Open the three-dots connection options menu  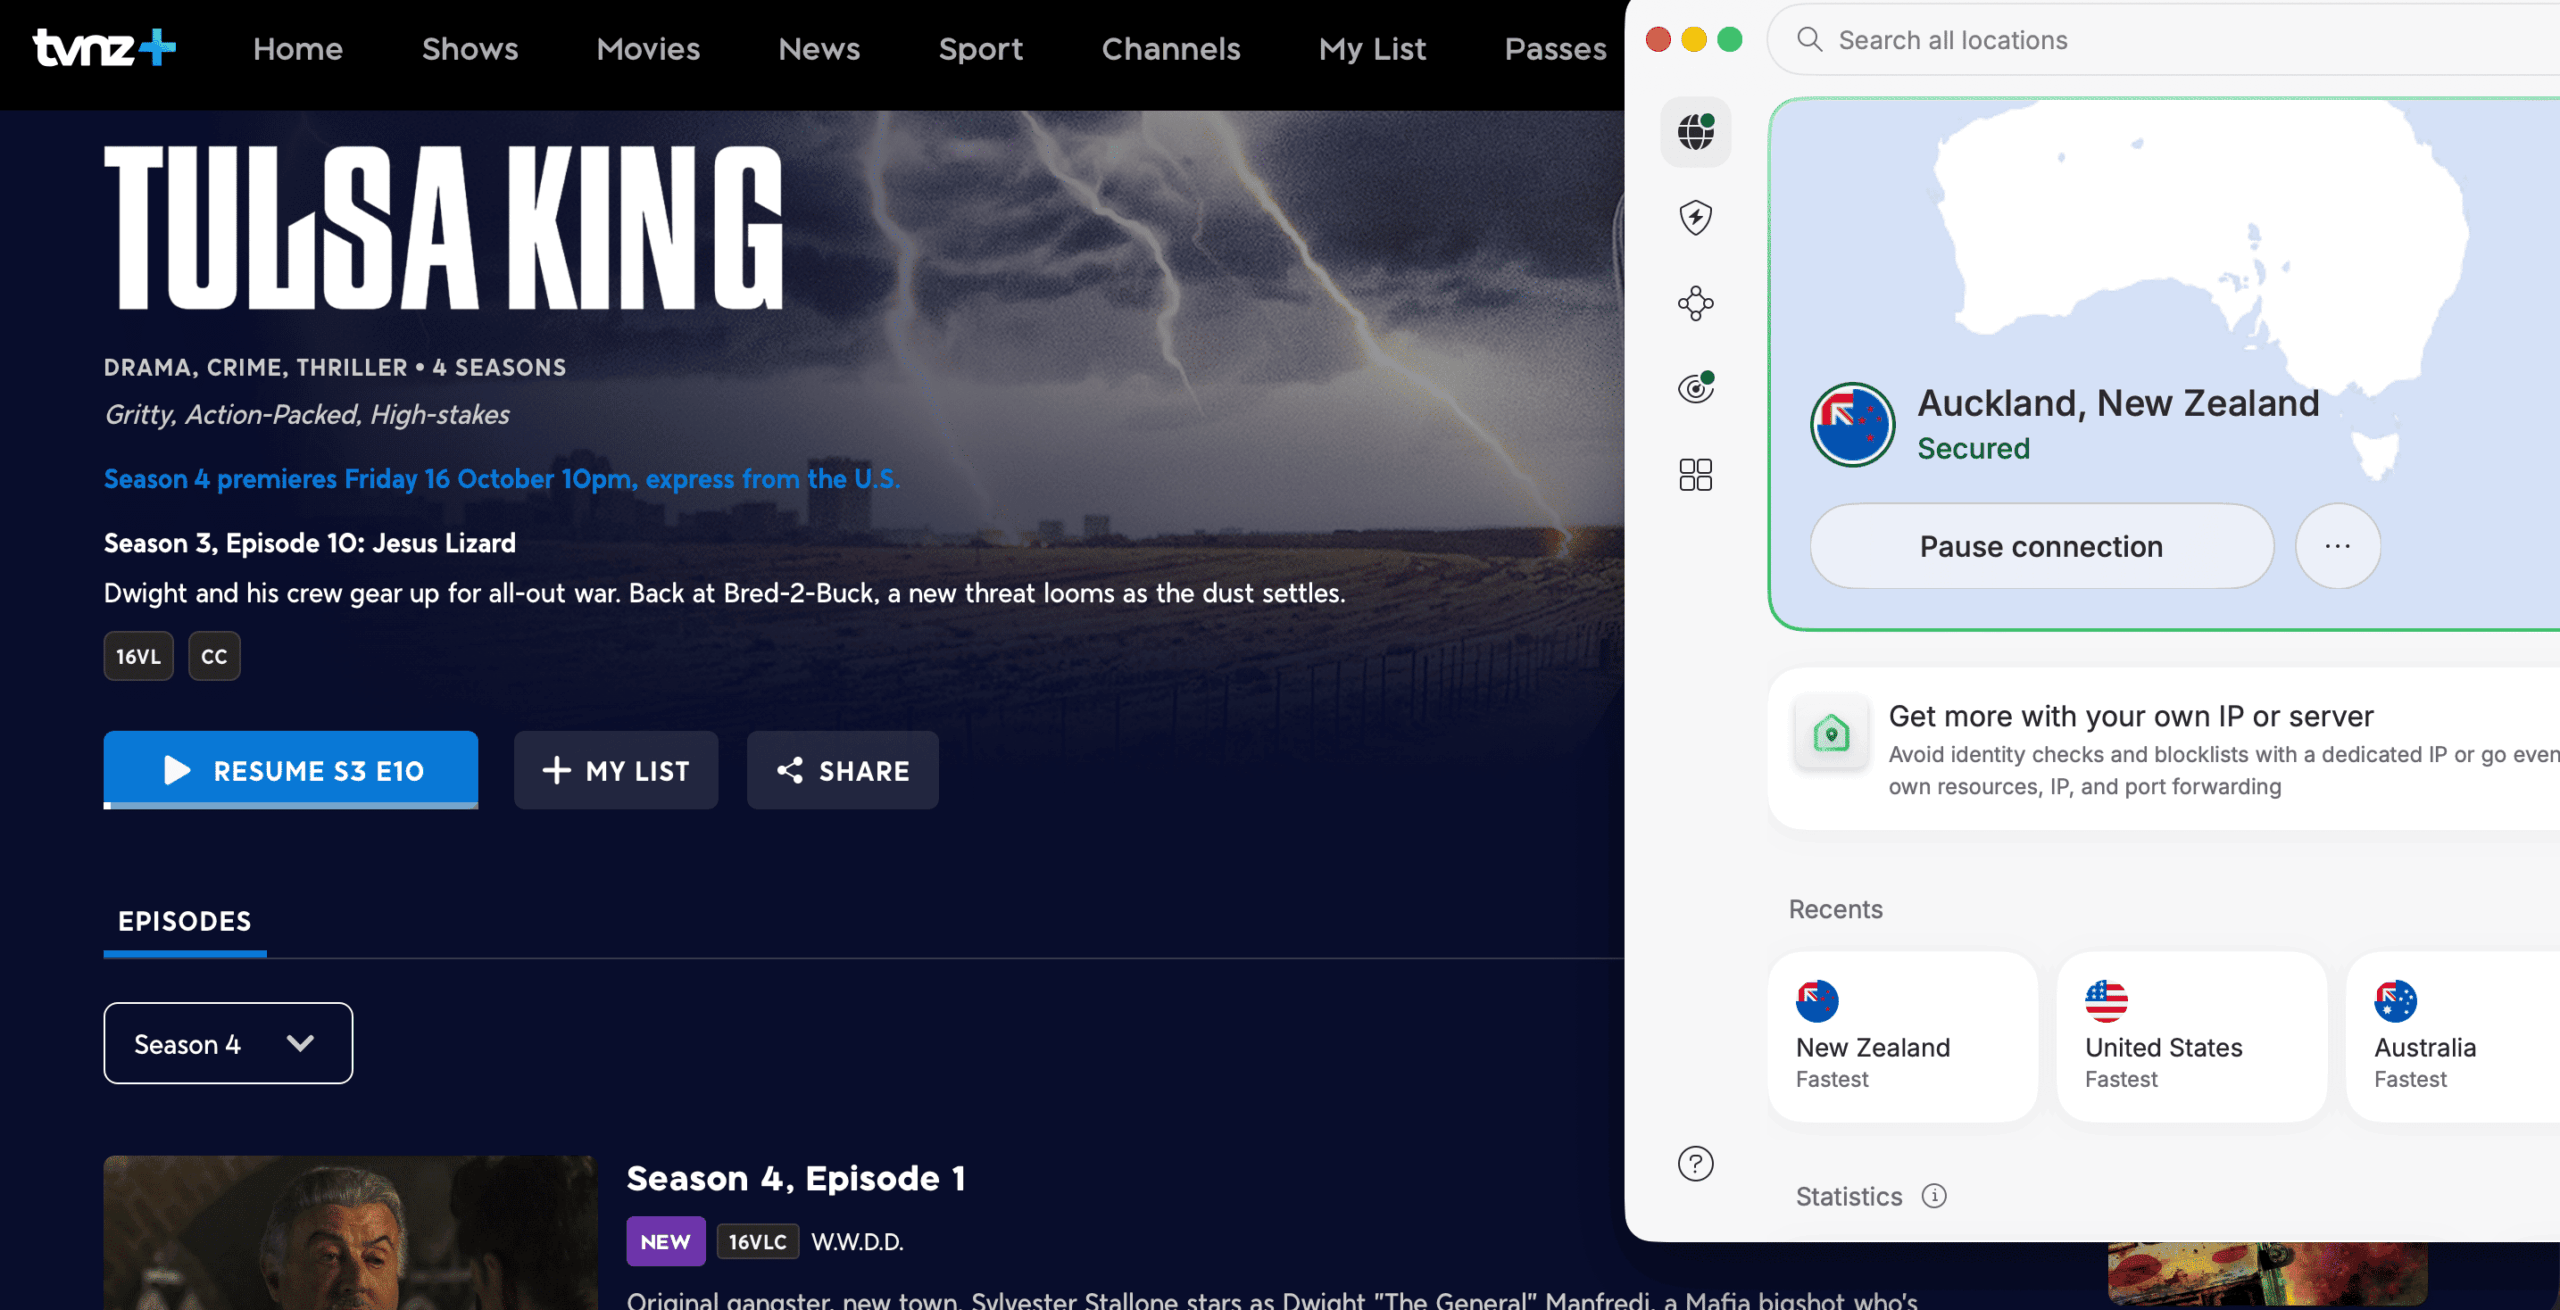coord(2337,546)
